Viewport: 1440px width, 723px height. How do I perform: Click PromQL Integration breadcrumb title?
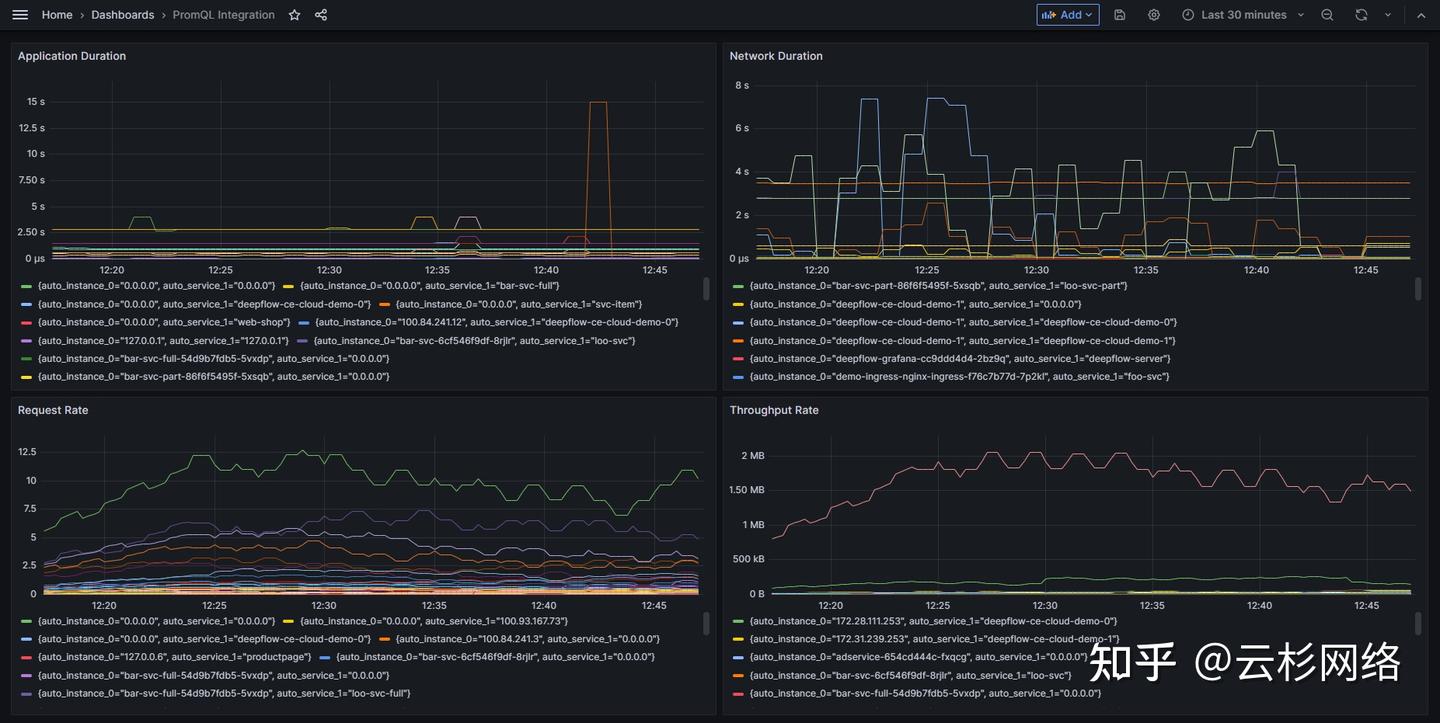[x=223, y=15]
